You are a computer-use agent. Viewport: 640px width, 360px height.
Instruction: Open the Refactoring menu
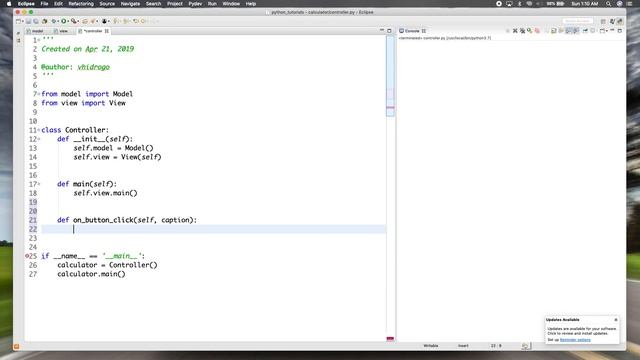(81, 4)
